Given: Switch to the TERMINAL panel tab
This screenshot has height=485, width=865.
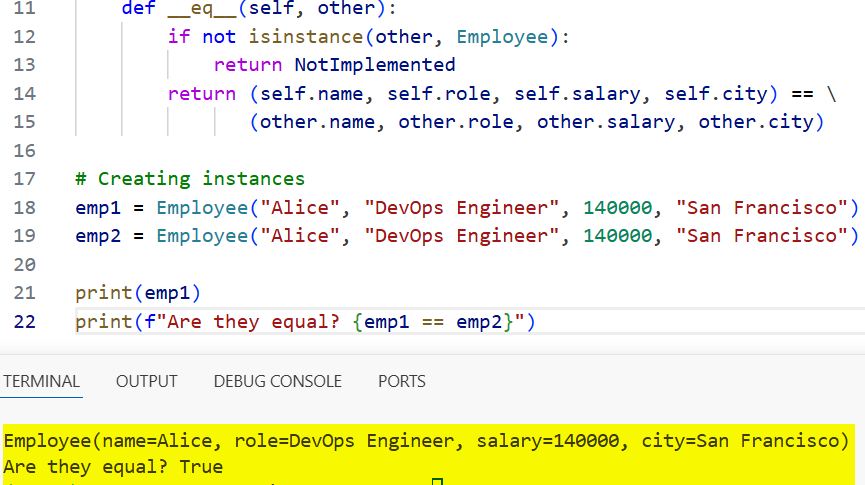Looking at the screenshot, I should click(x=41, y=381).
